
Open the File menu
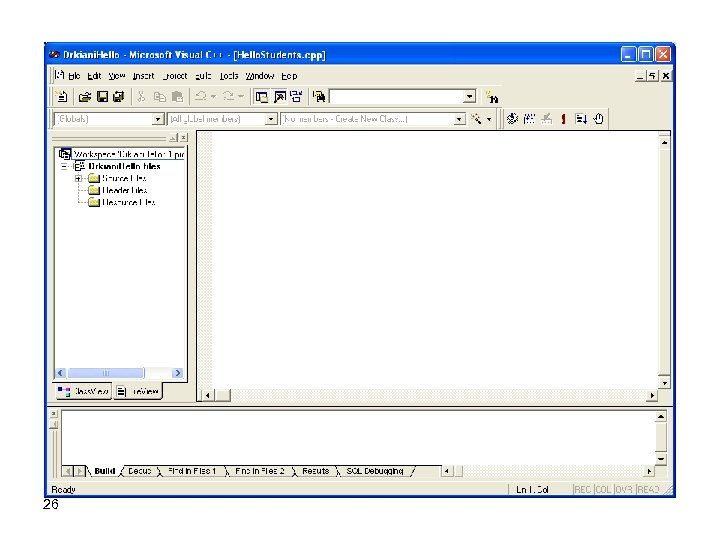[x=74, y=76]
